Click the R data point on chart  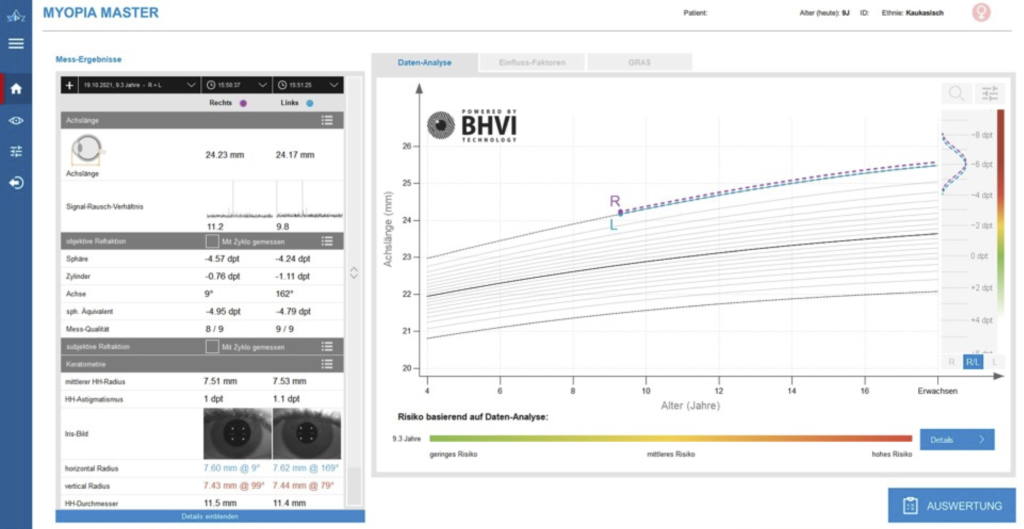[x=620, y=212]
